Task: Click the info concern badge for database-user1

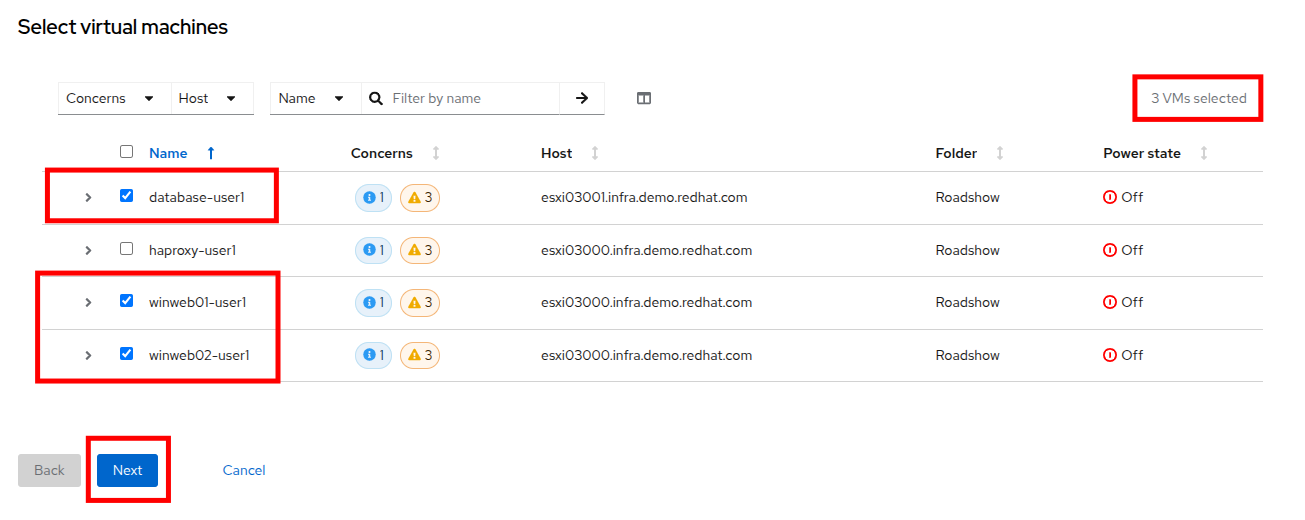Action: point(373,198)
